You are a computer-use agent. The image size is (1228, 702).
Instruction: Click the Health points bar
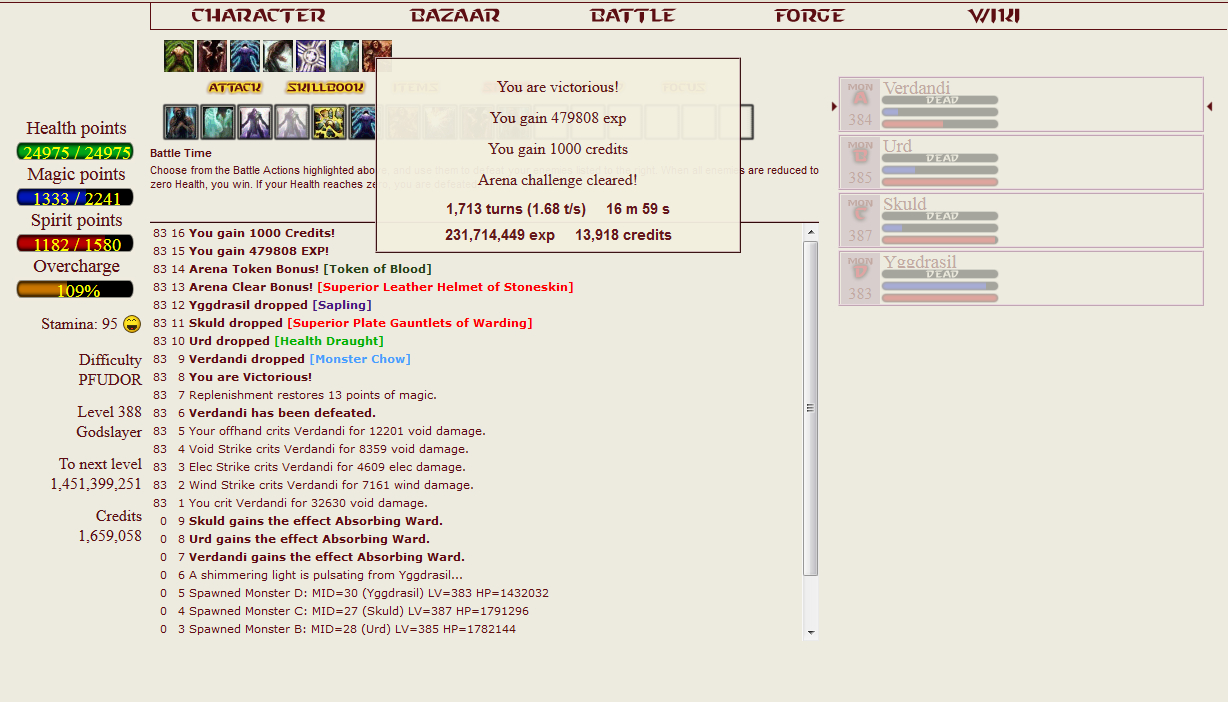click(75, 152)
